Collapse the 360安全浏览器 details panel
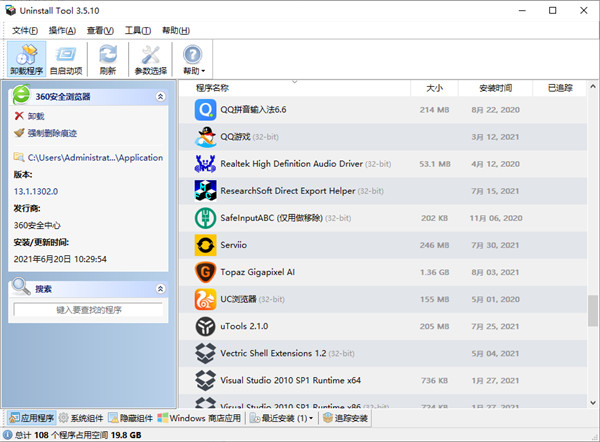This screenshot has height=442, width=600. click(160, 97)
